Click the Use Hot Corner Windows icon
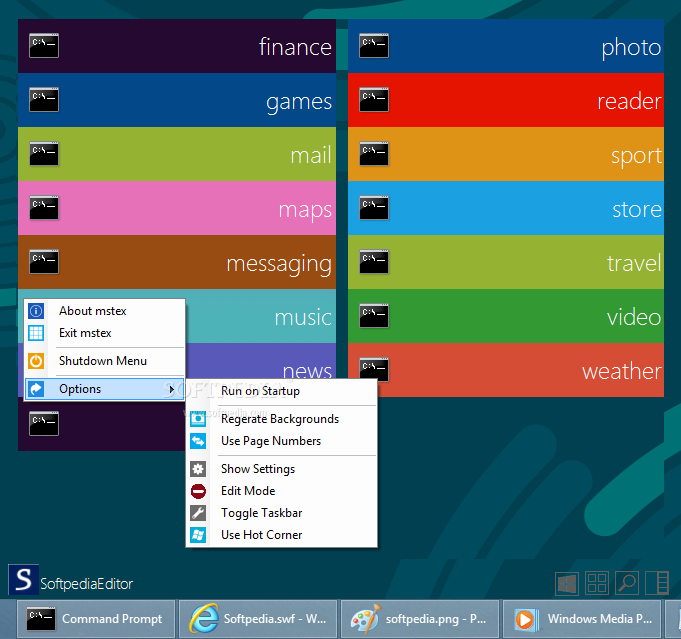This screenshot has height=639, width=681. pos(198,535)
